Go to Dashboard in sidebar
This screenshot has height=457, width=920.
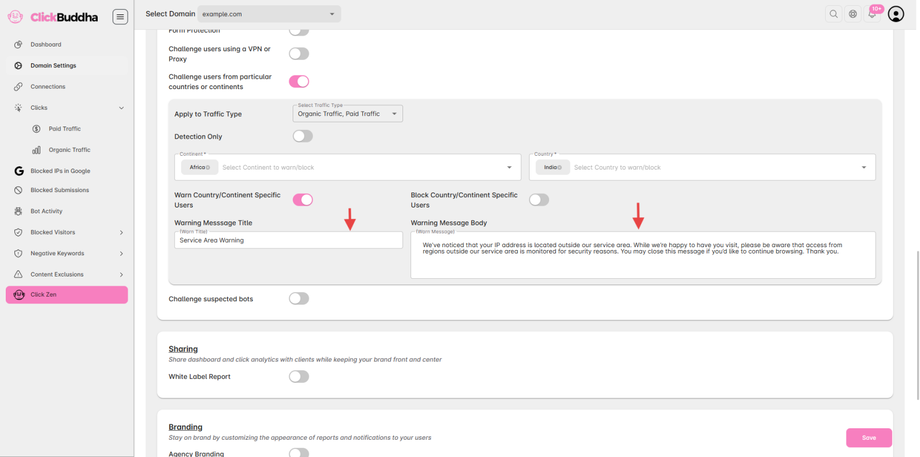pos(46,45)
